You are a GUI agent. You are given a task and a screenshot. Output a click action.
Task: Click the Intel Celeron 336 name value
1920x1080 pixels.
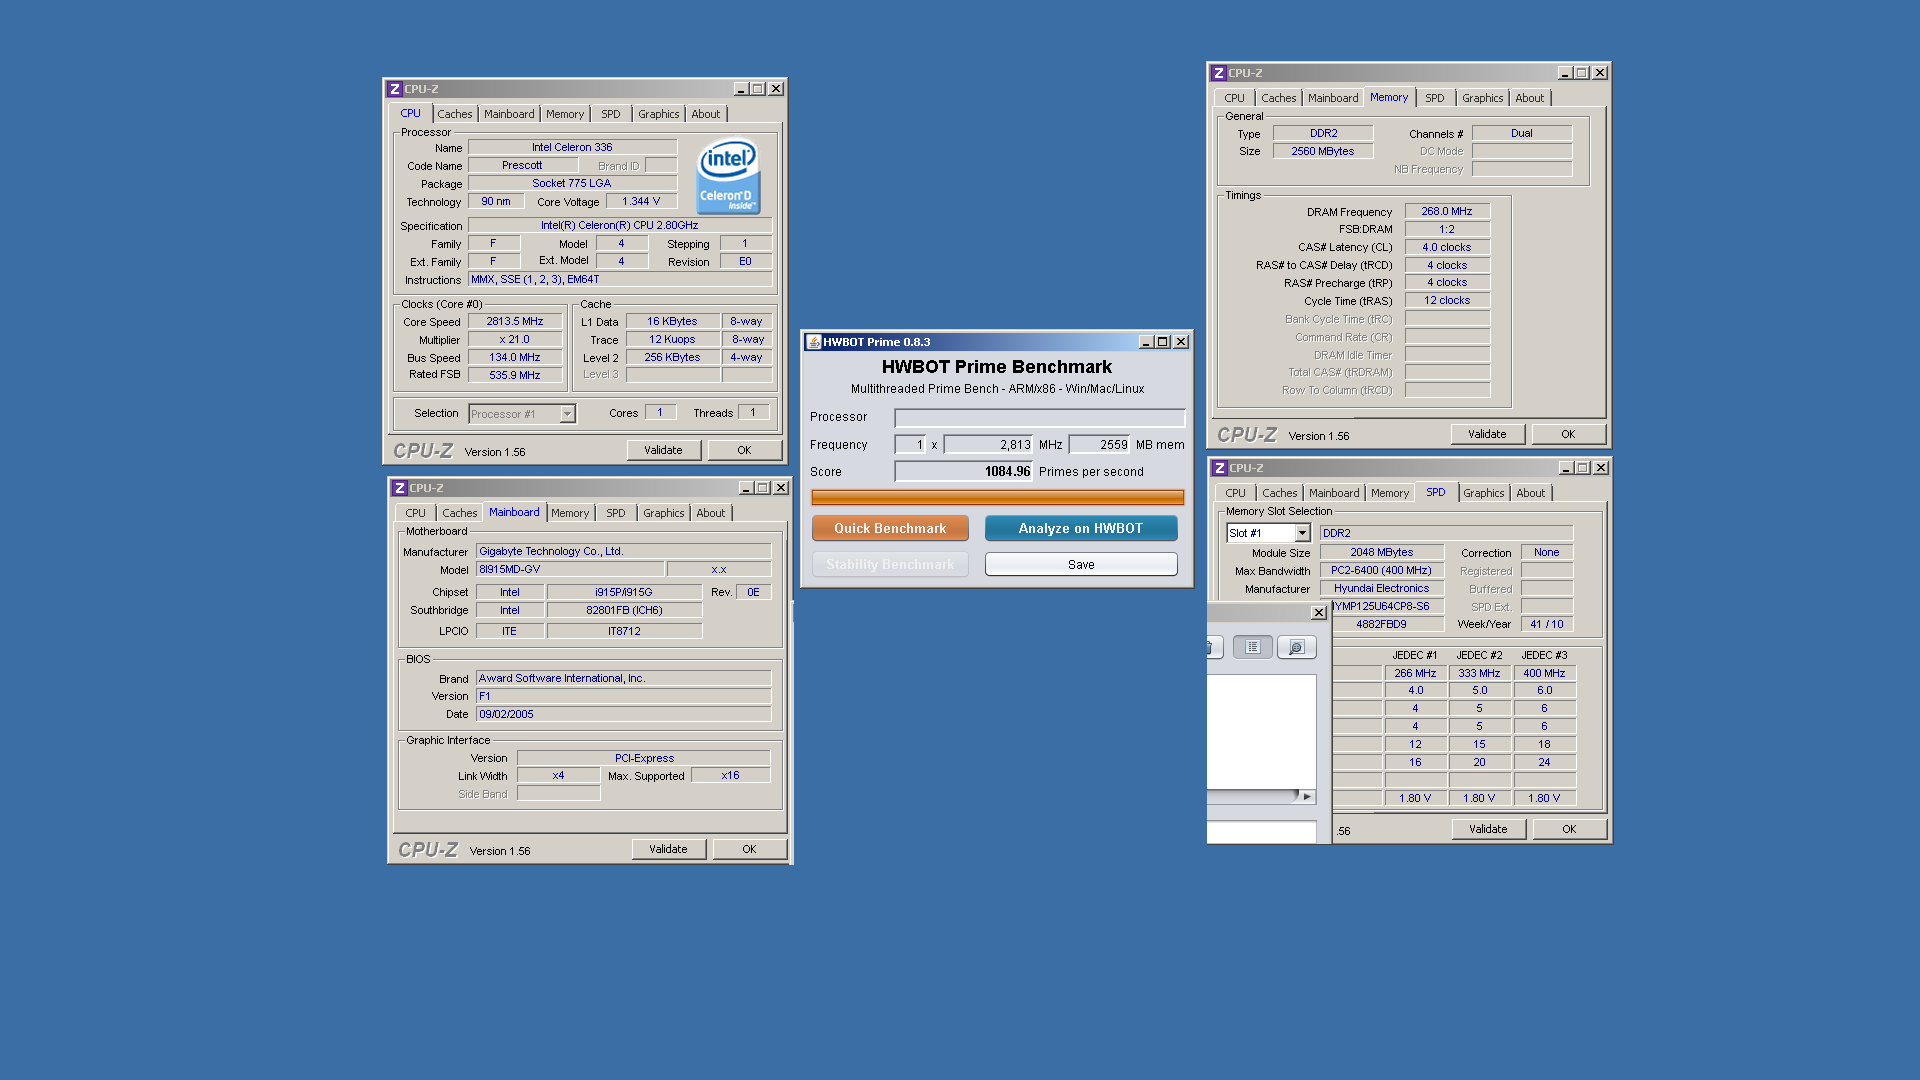[572, 147]
